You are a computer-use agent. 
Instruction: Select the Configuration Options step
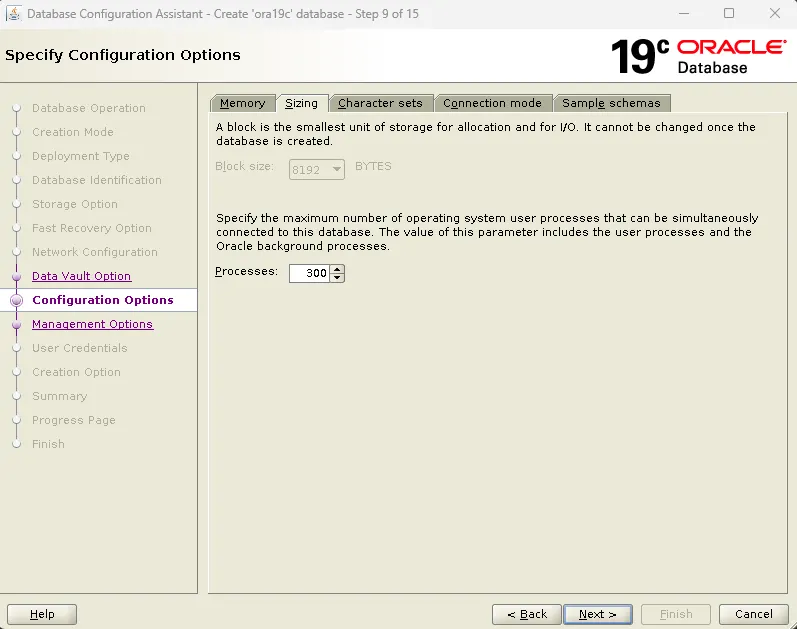coord(103,300)
